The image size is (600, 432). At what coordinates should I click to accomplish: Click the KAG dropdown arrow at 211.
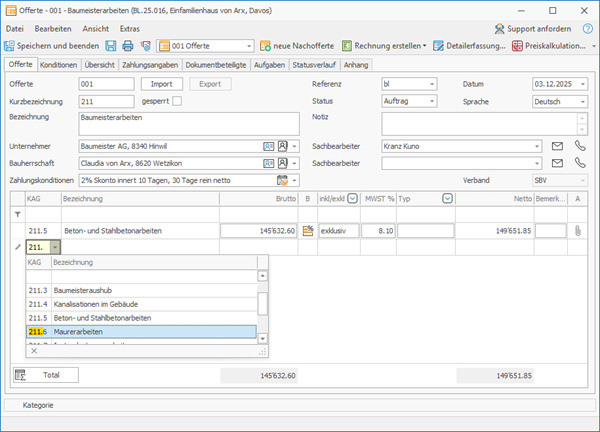tap(55, 248)
